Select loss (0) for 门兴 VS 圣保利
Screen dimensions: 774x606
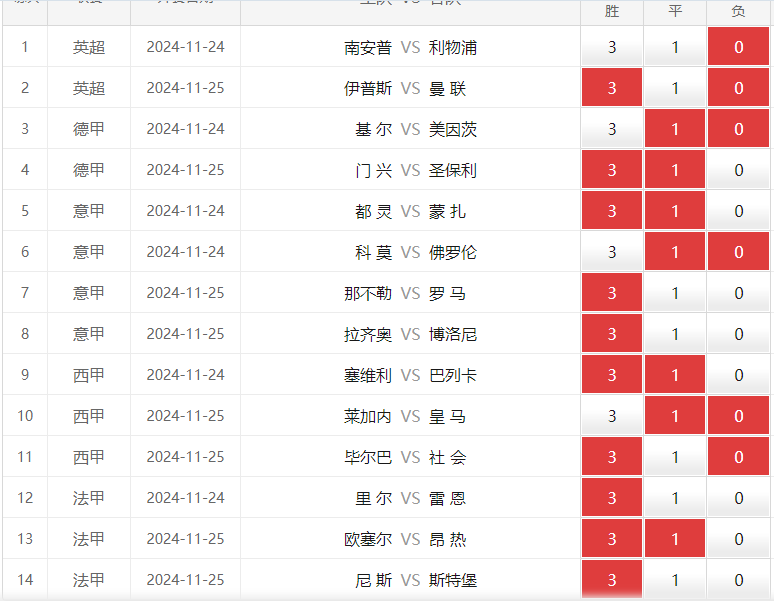tap(738, 170)
